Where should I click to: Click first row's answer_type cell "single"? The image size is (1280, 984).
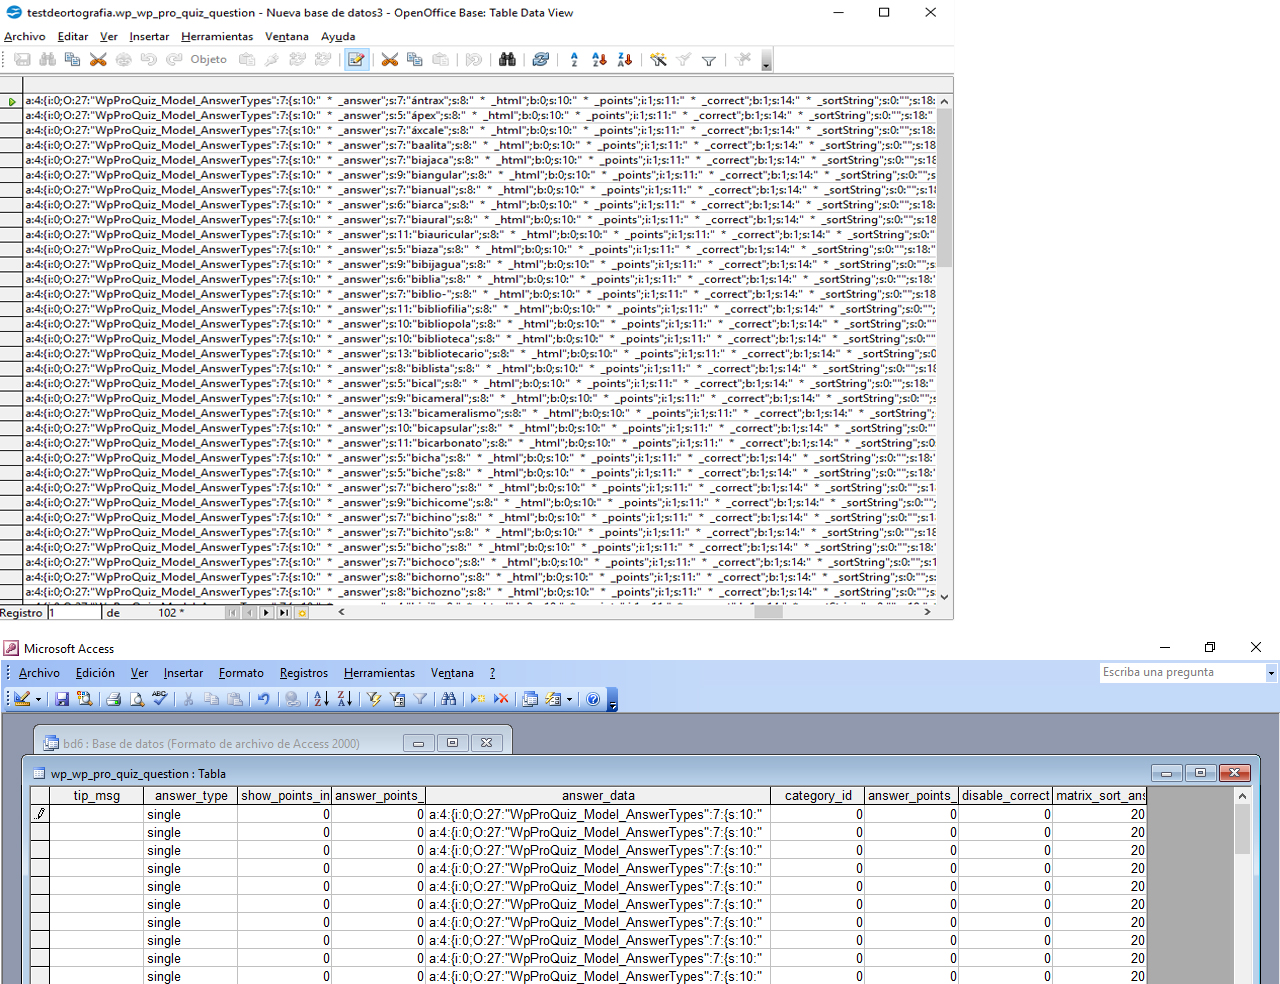(x=190, y=814)
